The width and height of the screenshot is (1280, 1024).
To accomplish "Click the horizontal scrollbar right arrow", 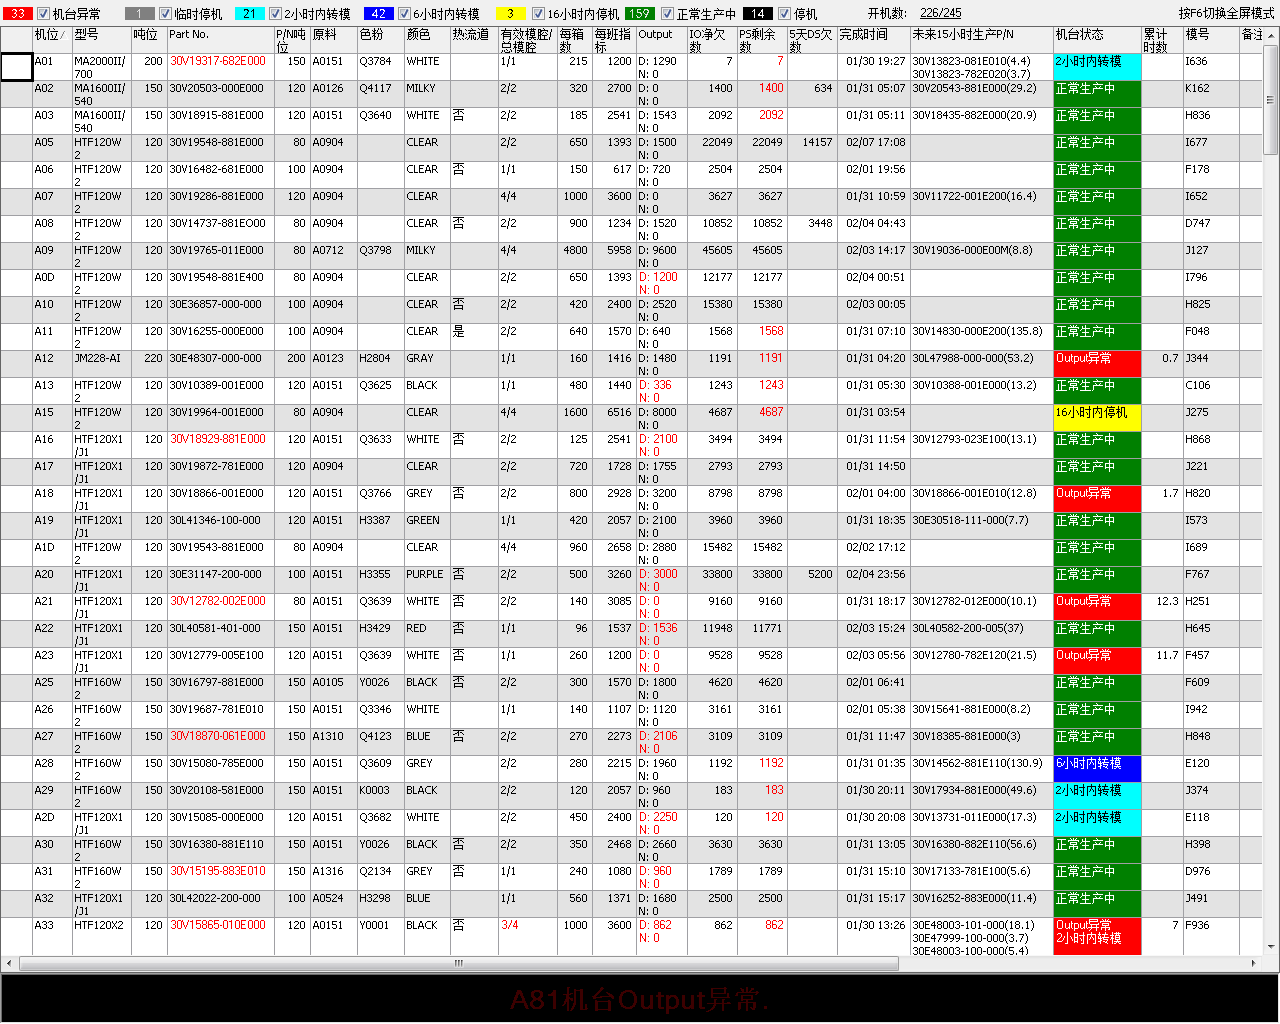I will 1254,963.
